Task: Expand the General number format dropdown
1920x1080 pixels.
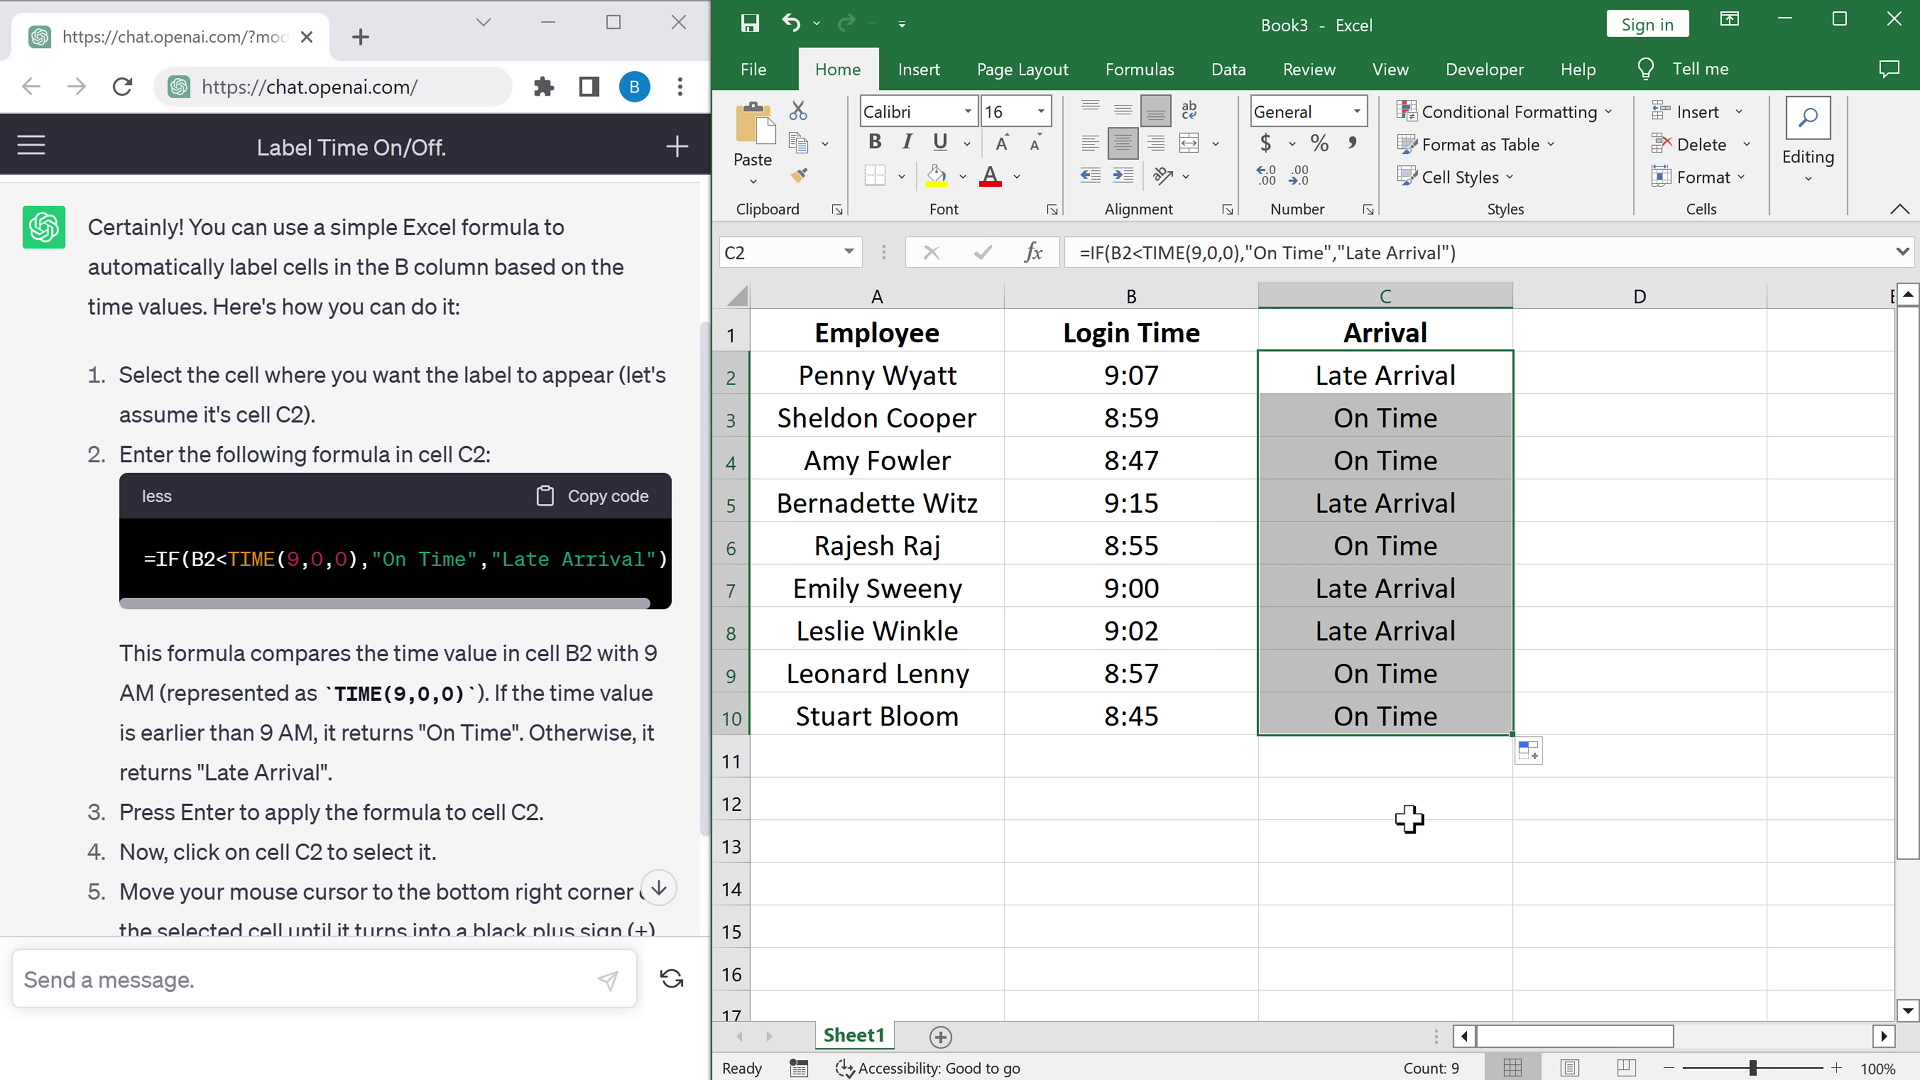Action: (x=1357, y=112)
